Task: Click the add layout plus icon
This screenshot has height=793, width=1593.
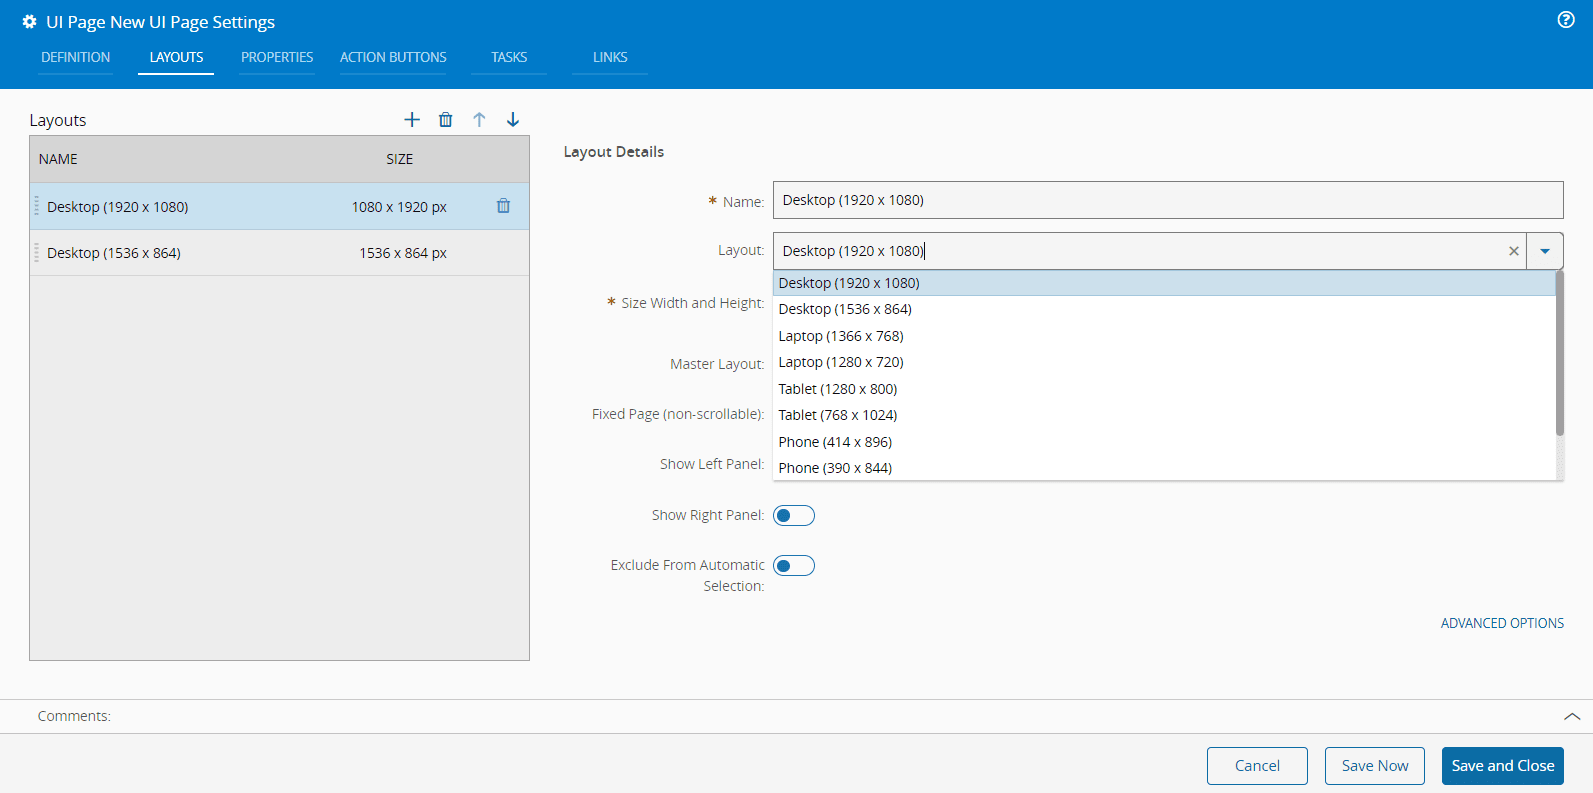Action: (x=412, y=120)
